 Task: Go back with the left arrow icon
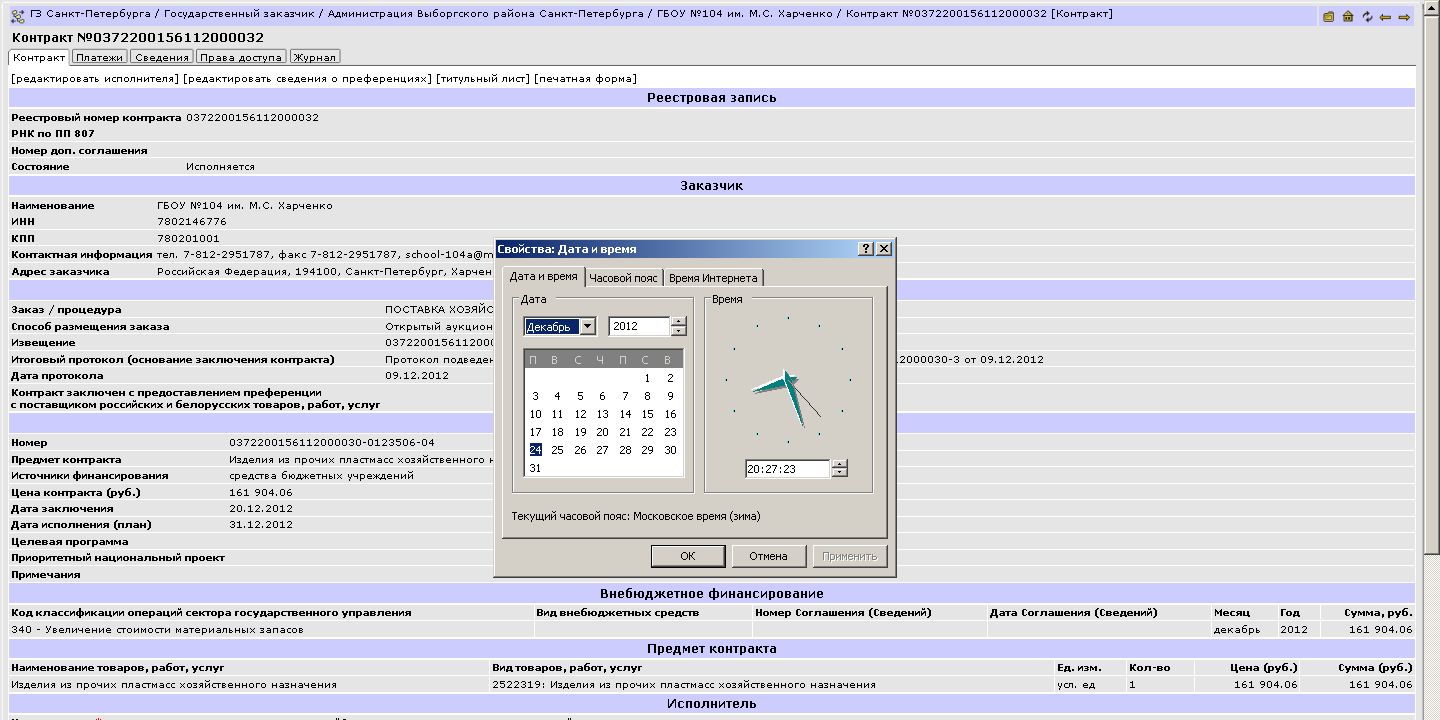[x=1385, y=16]
